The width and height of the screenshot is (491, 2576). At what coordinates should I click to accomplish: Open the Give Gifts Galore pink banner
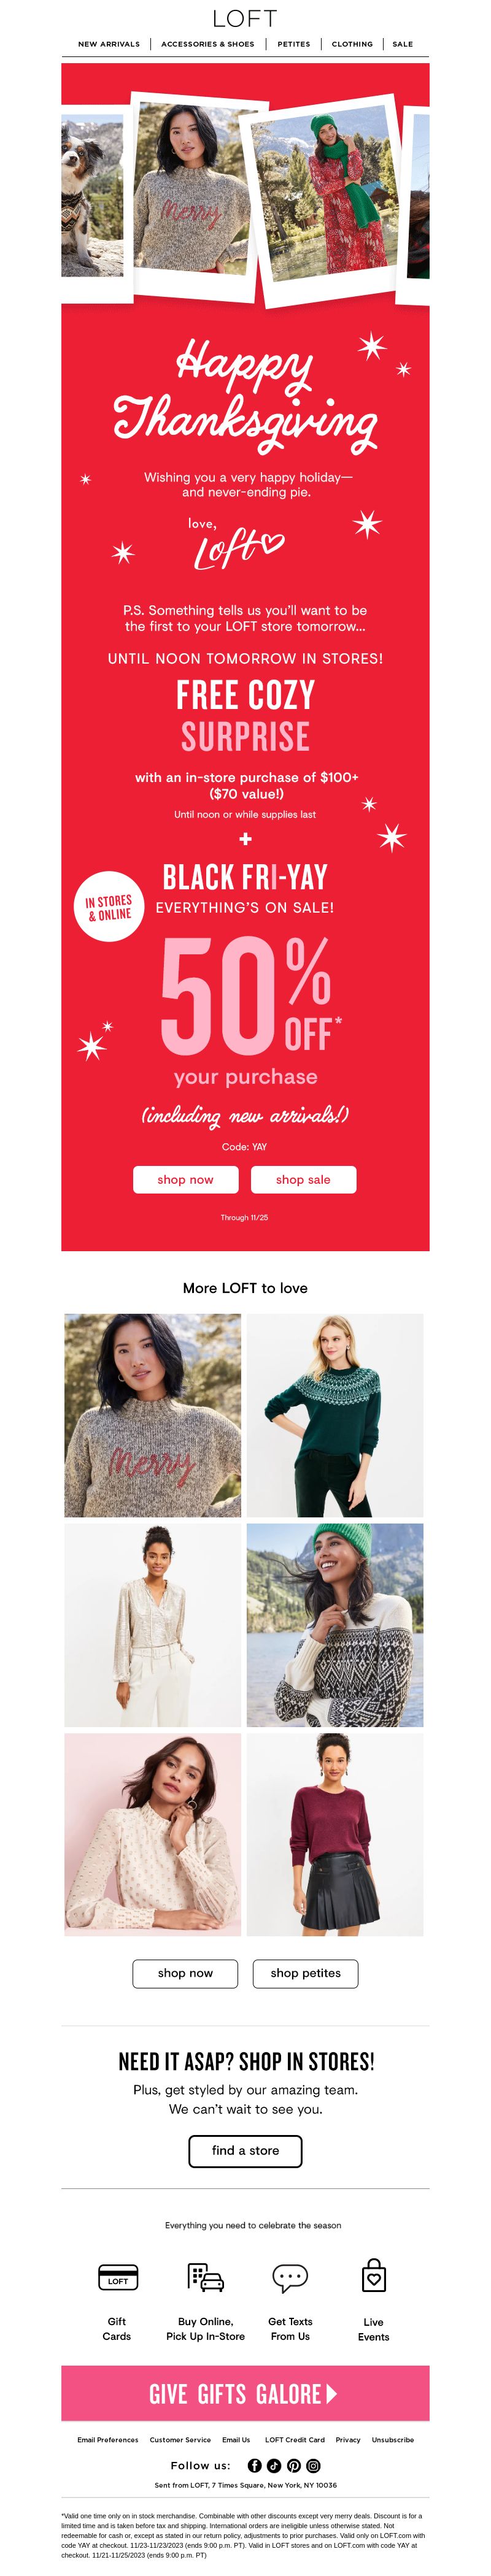click(245, 2393)
